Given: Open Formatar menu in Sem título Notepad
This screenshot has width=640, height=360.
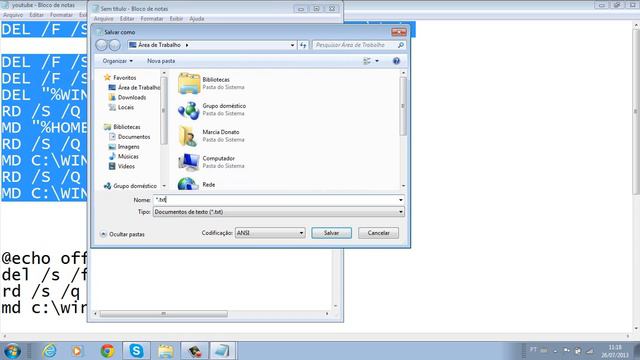Looking at the screenshot, I should pos(152,19).
